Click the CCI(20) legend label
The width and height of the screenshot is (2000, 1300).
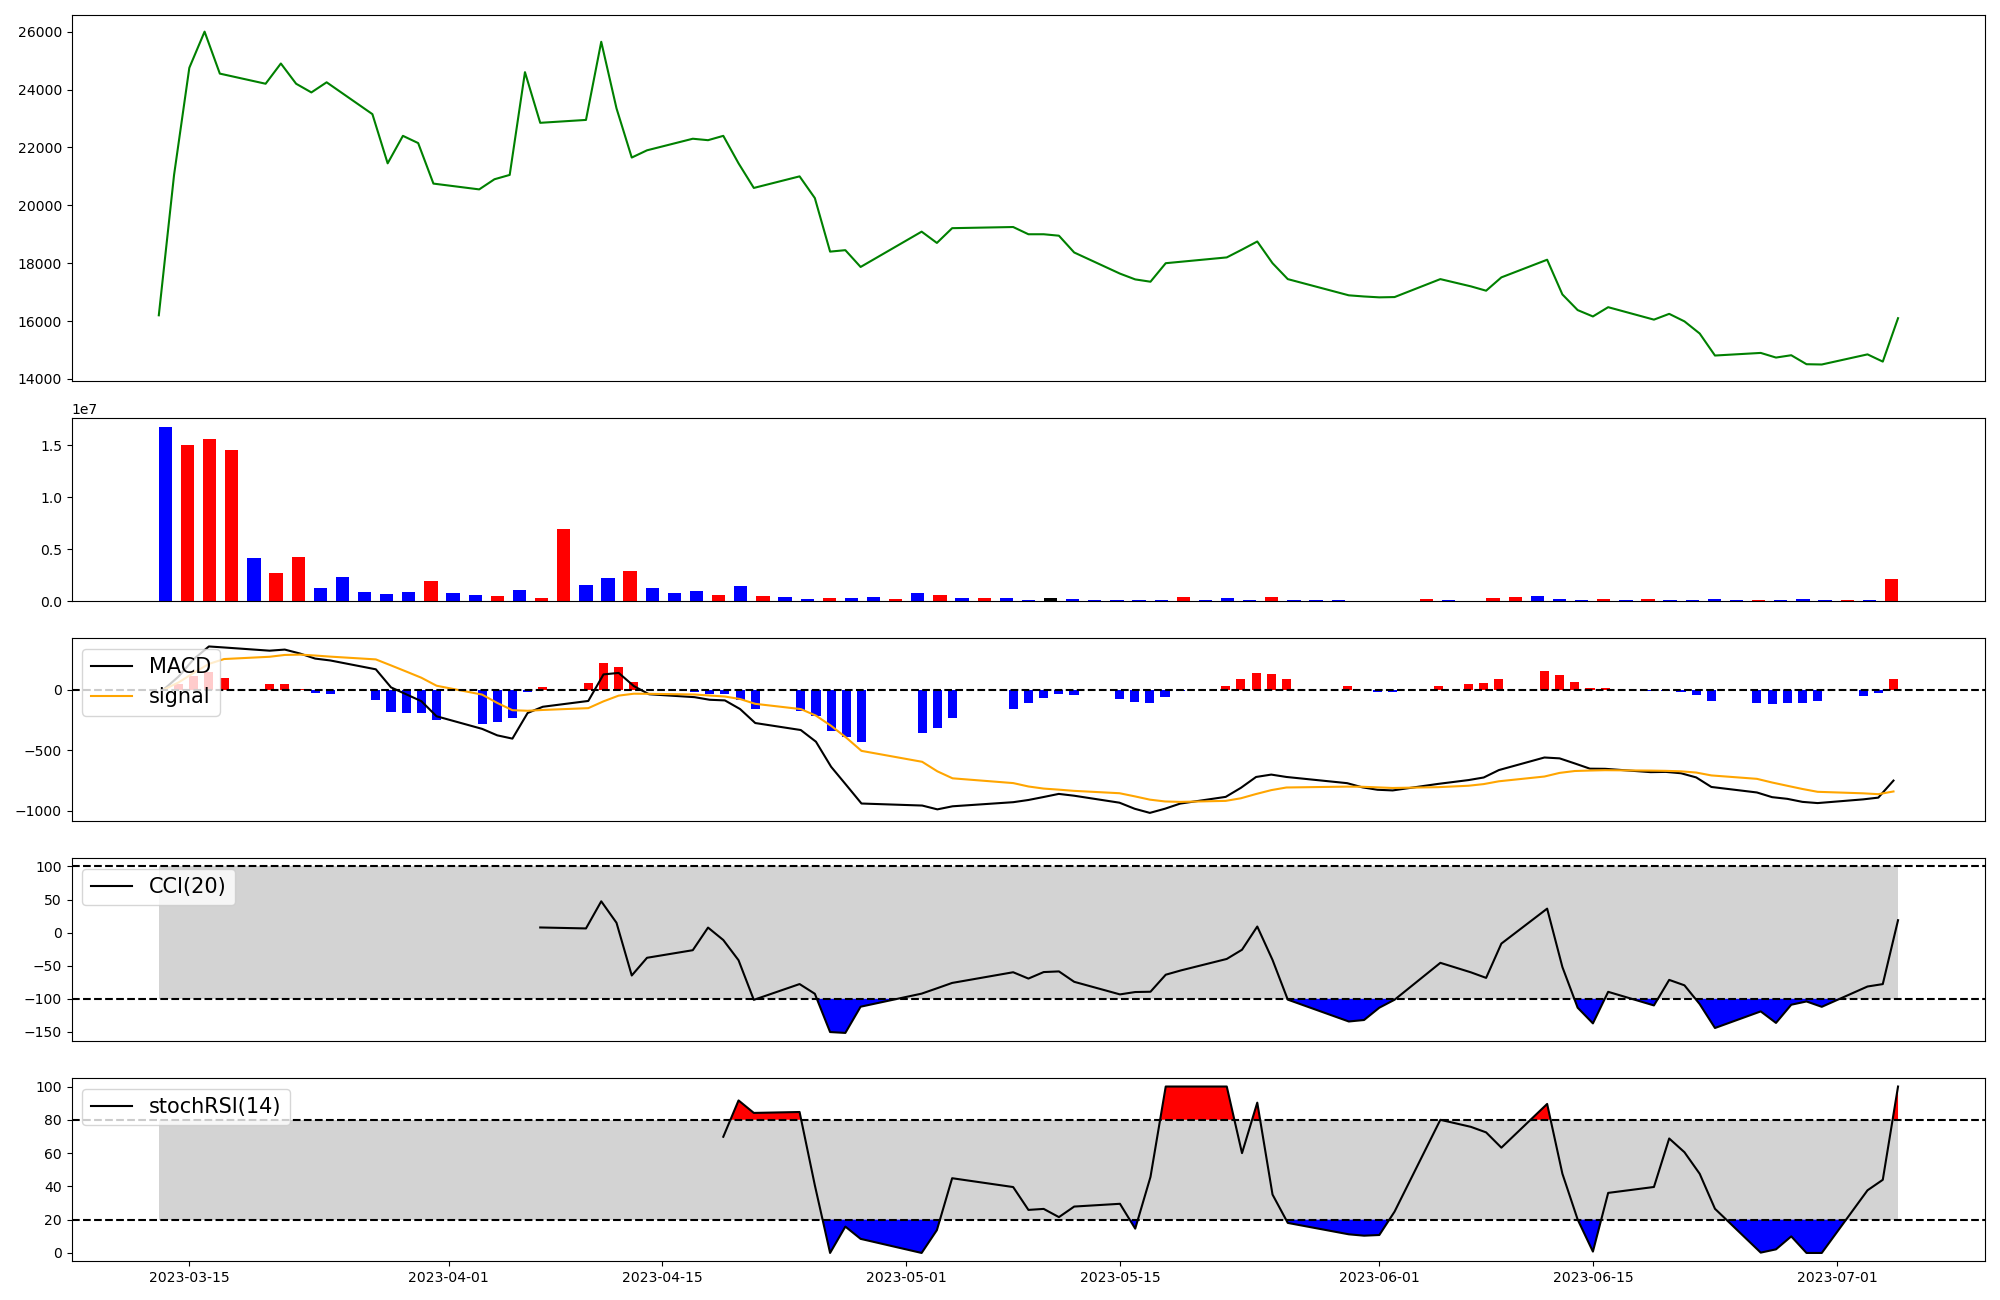[x=186, y=886]
